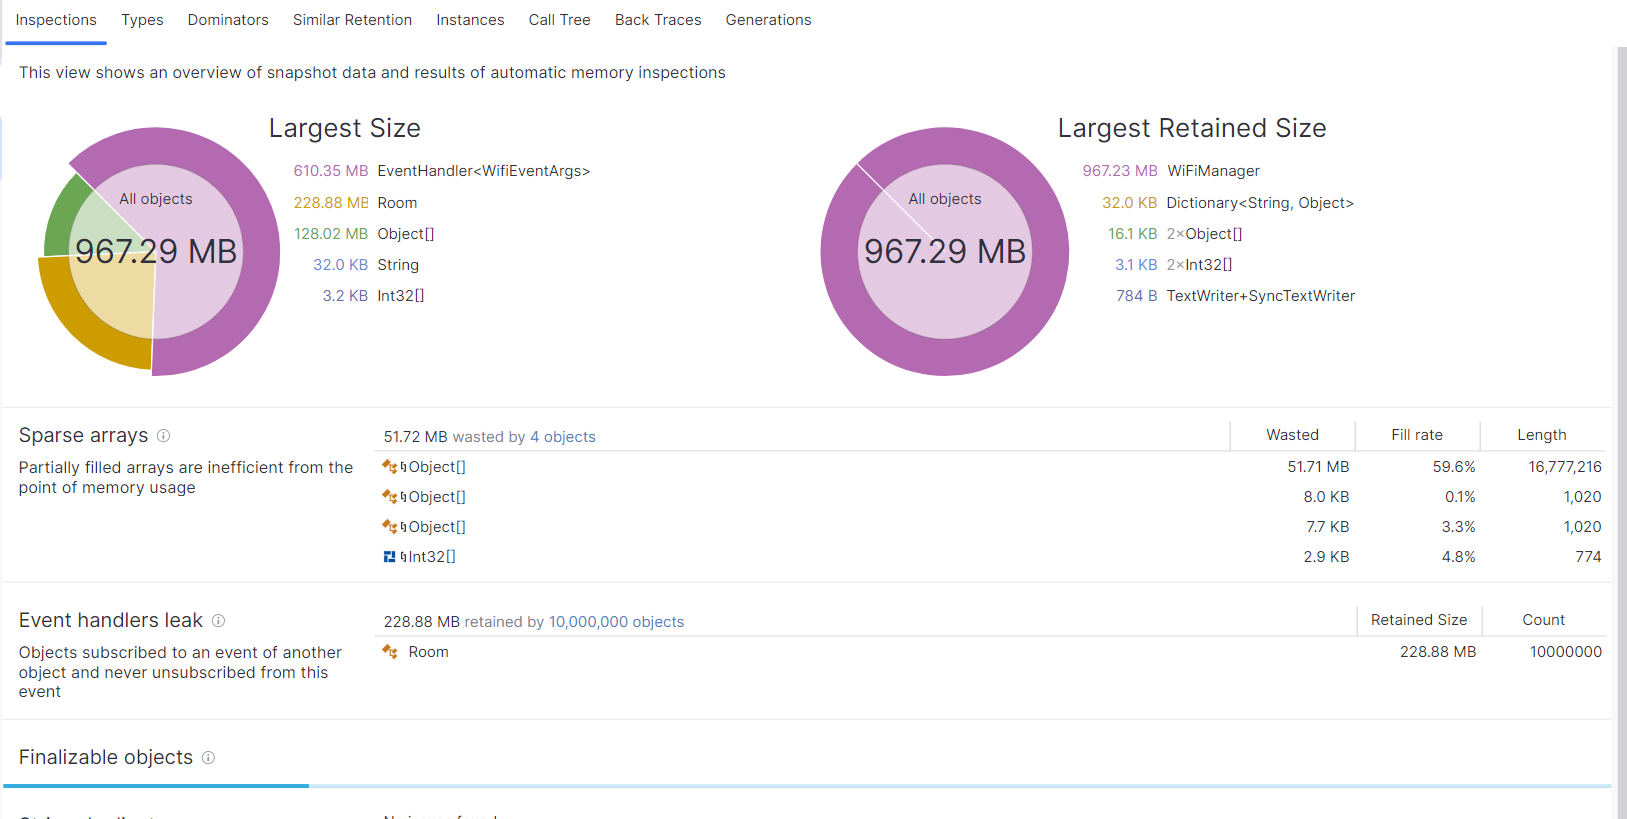Click the Fill rate column header

pyautogui.click(x=1417, y=435)
